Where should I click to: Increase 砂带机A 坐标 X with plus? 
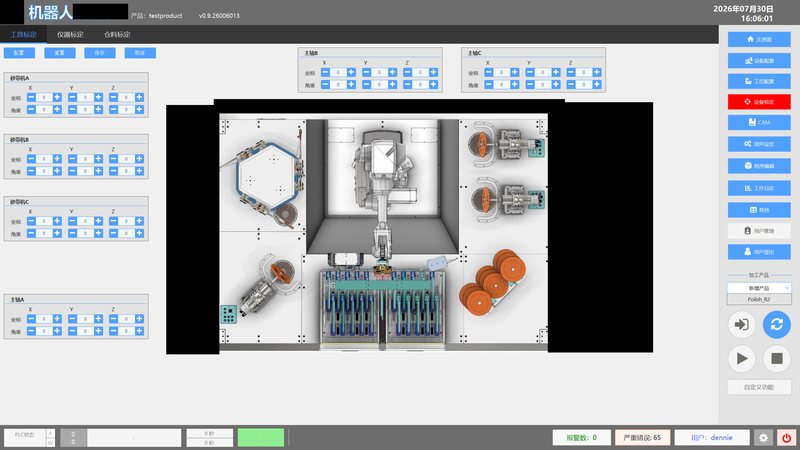[x=57, y=97]
